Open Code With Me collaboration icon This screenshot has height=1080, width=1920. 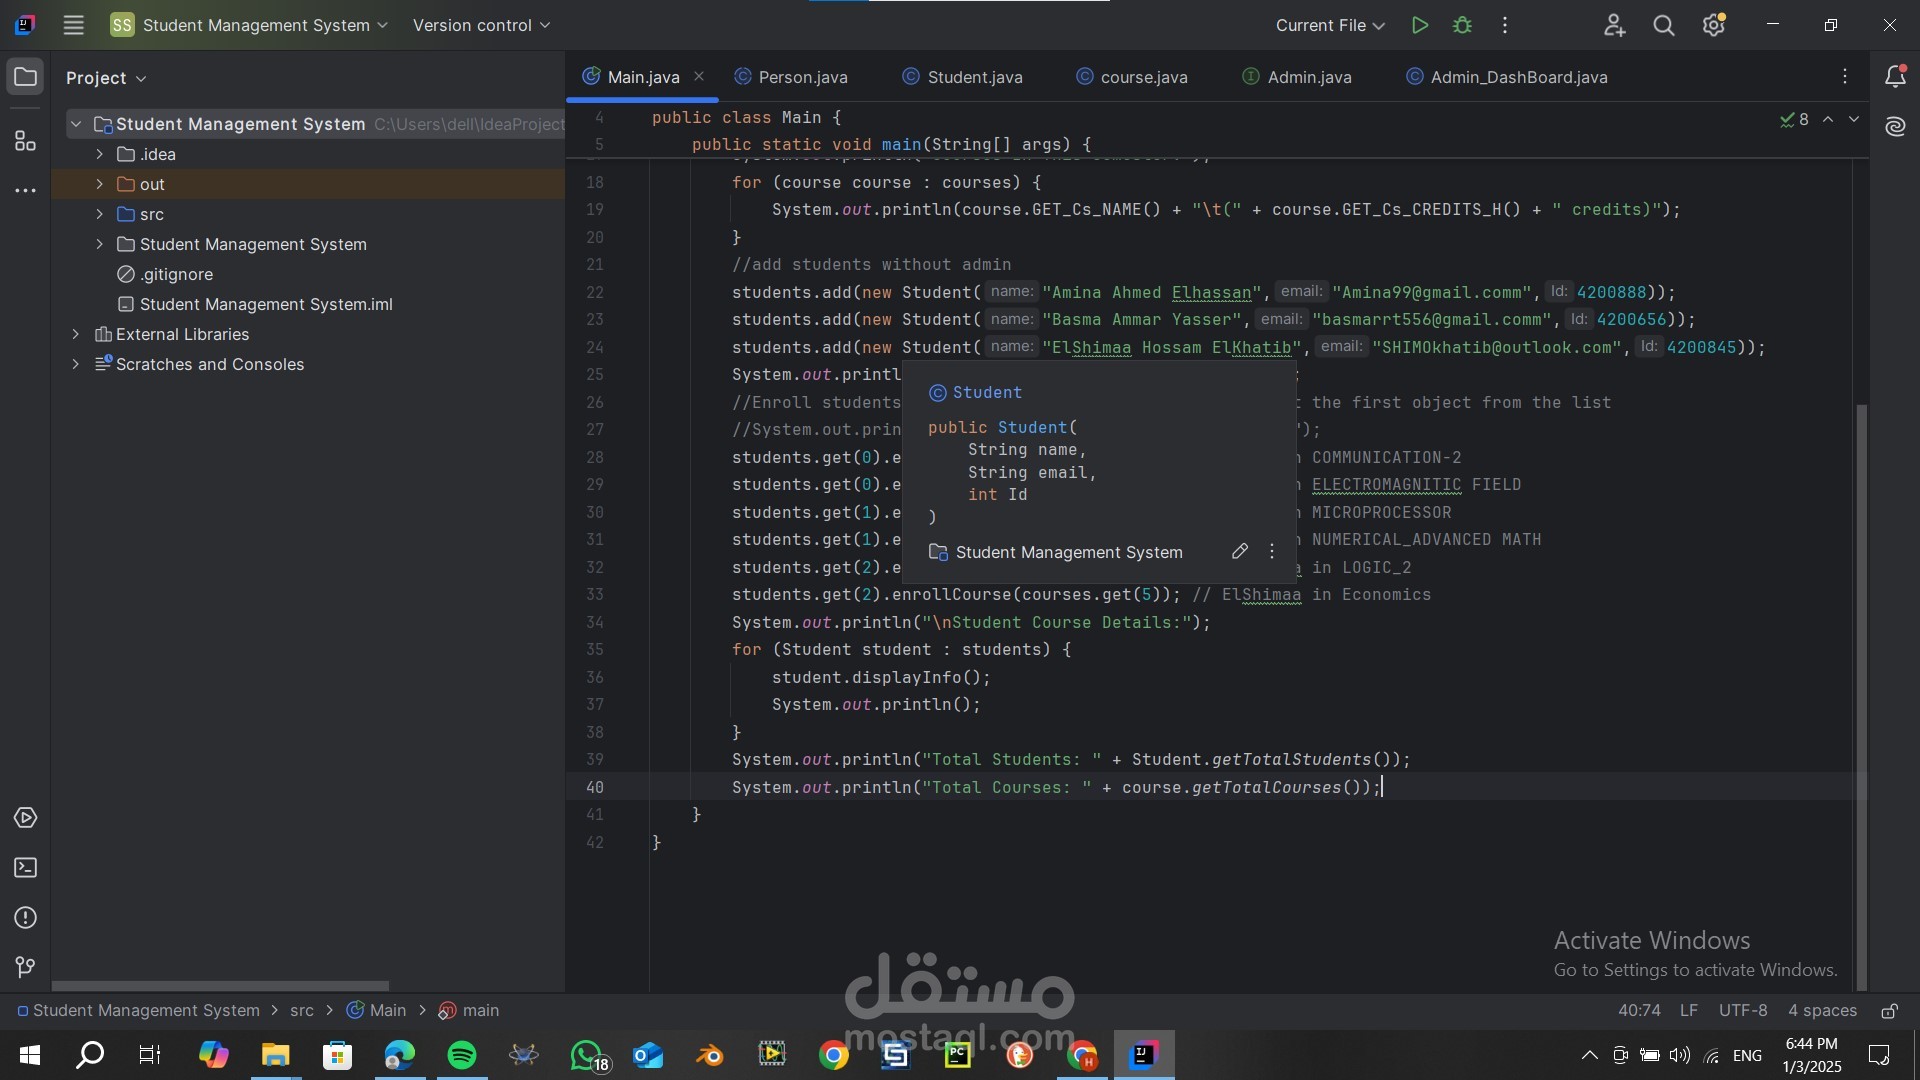1614,25
